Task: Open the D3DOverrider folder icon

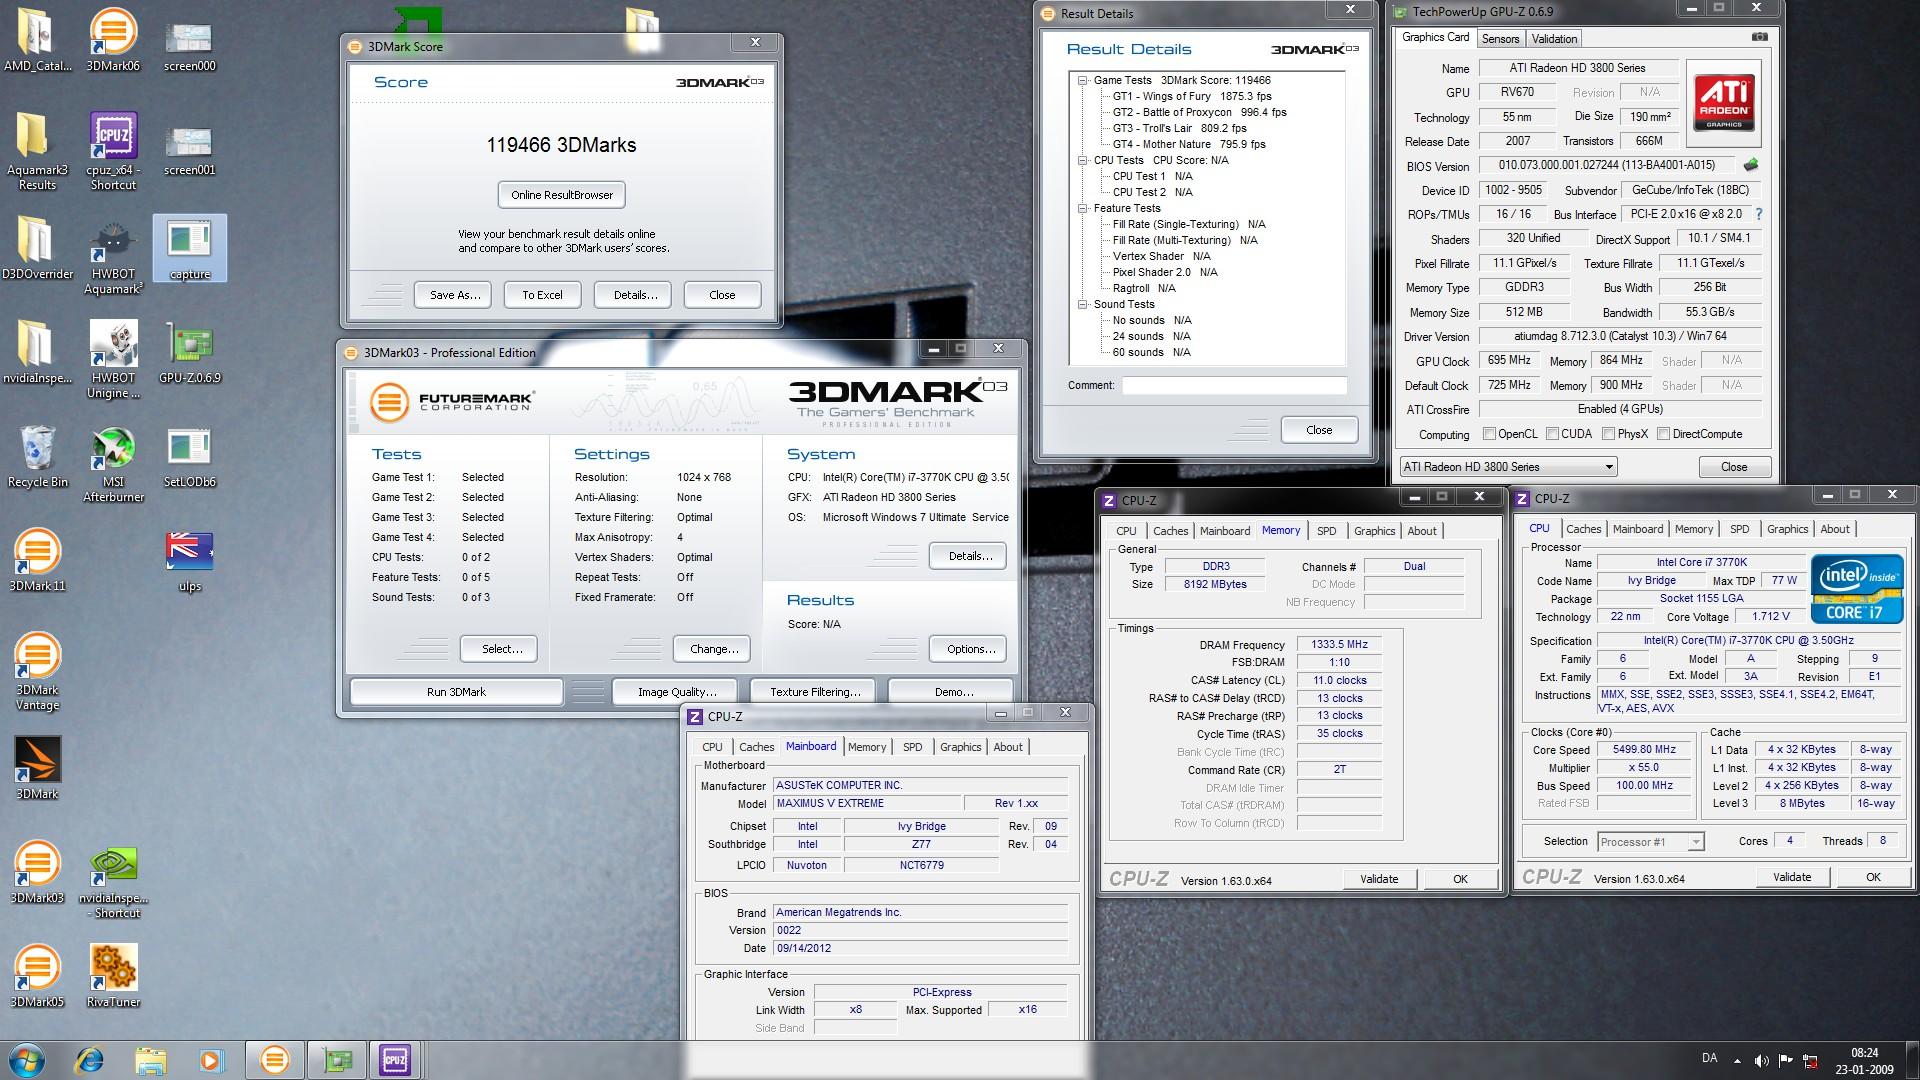Action: (x=37, y=248)
